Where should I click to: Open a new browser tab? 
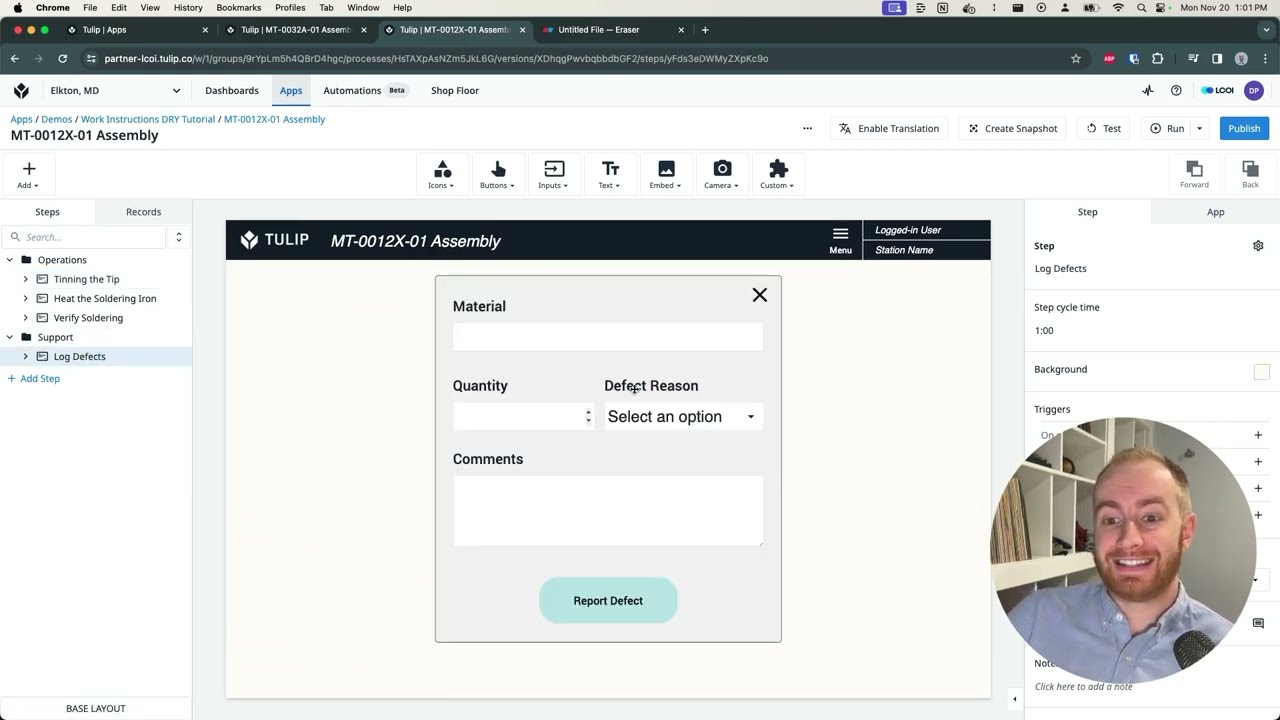tap(705, 30)
